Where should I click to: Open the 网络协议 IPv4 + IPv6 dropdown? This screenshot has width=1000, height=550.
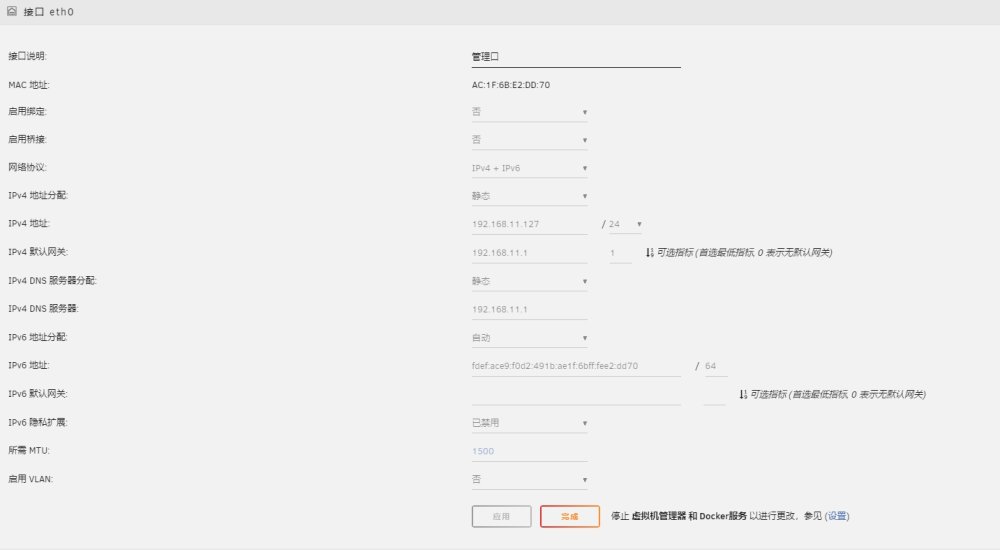pos(529,168)
